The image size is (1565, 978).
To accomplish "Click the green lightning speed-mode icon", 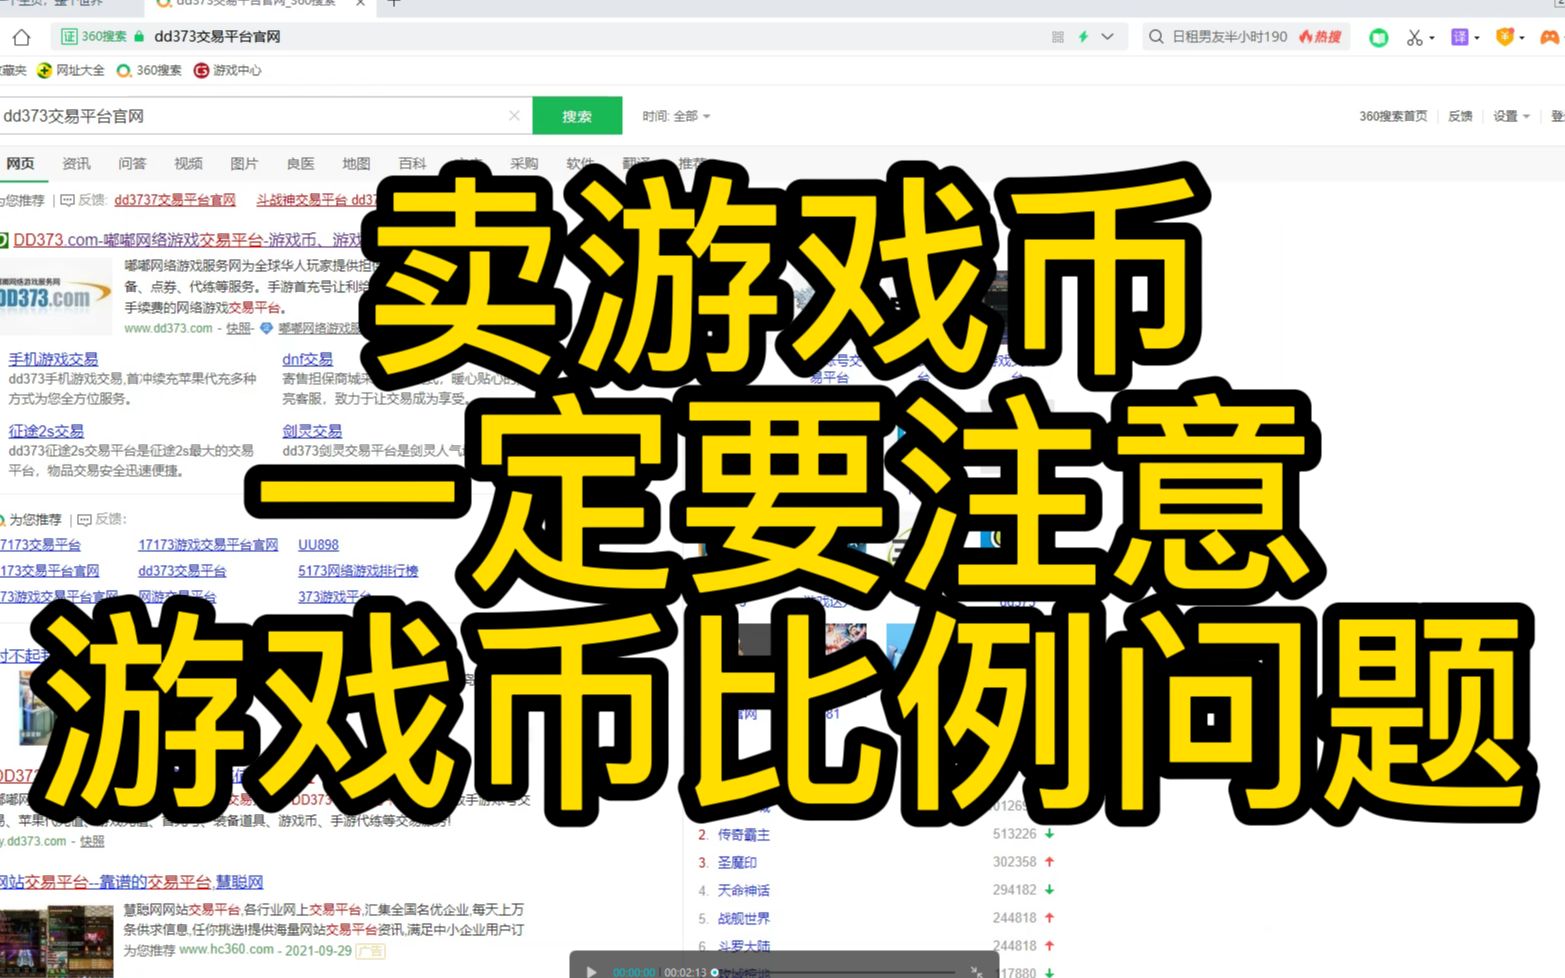I will [1083, 37].
